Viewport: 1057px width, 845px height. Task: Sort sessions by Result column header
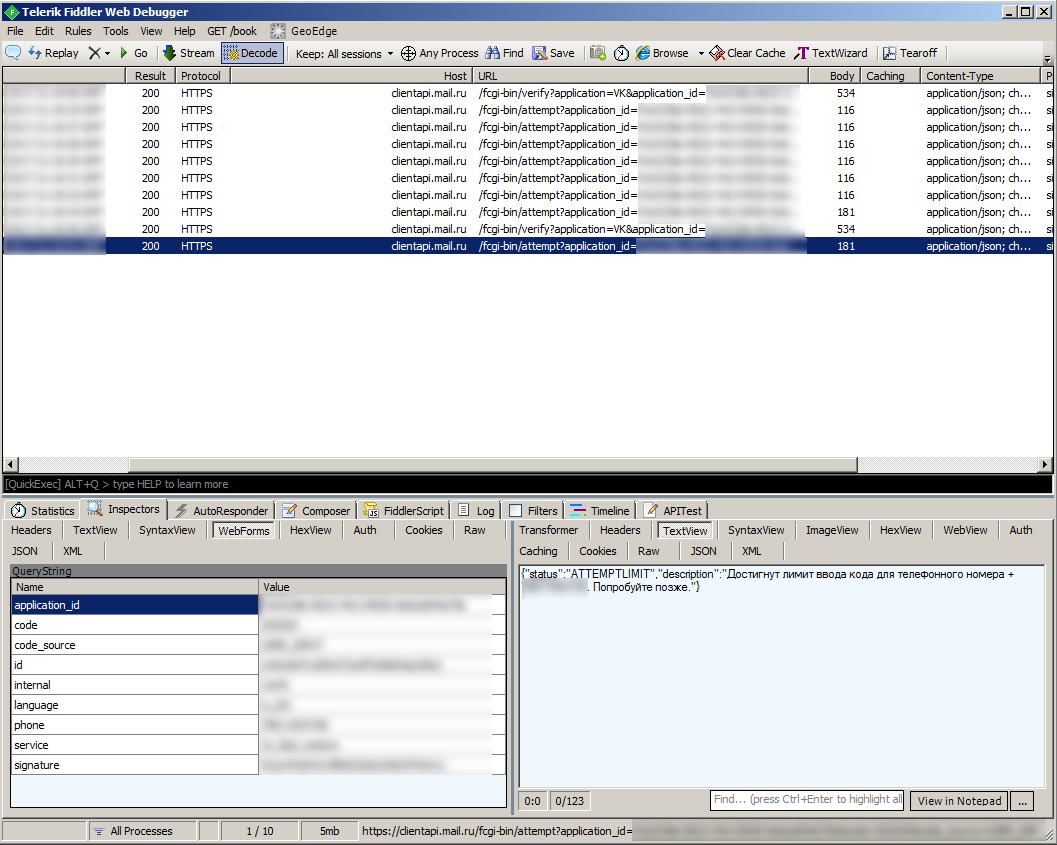[x=150, y=75]
